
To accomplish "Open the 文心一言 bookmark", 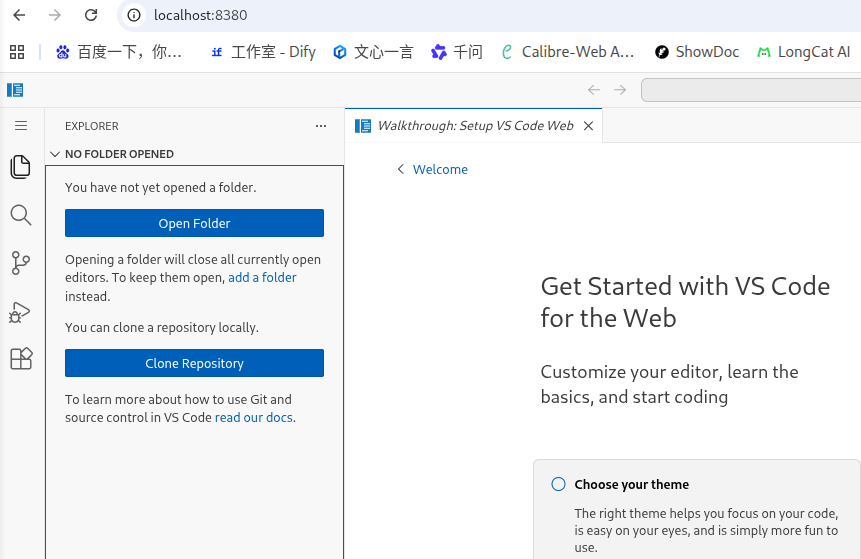I will coord(373,52).
